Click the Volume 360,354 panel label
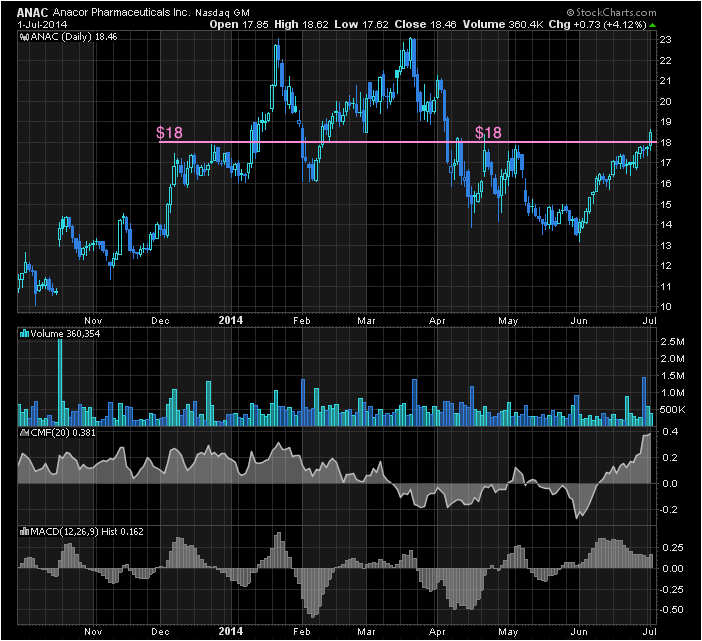 pos(65,333)
